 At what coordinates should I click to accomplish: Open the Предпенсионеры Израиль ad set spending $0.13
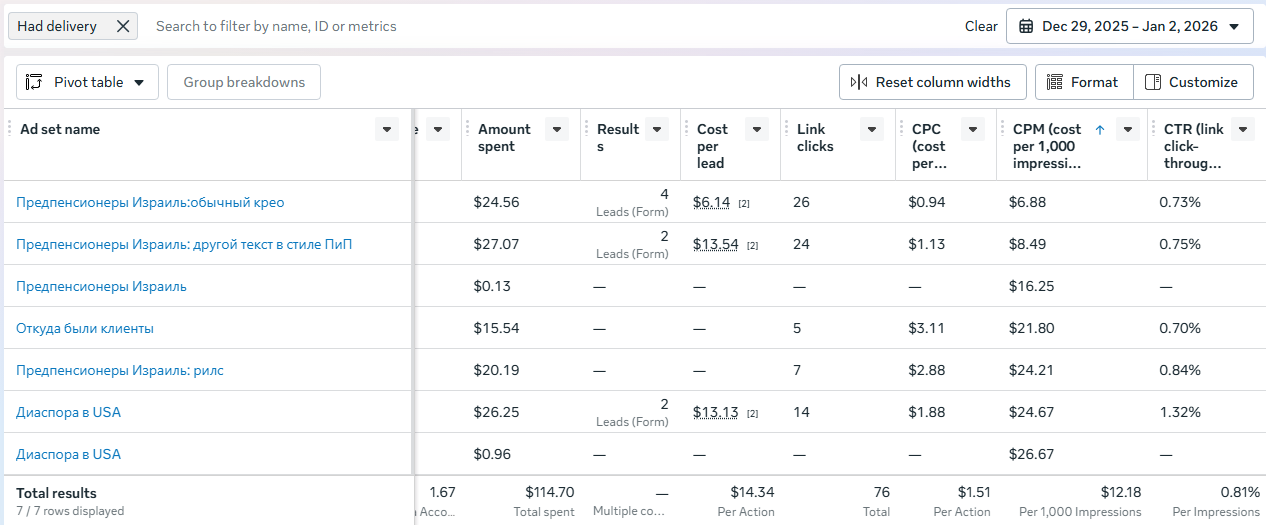(x=101, y=286)
